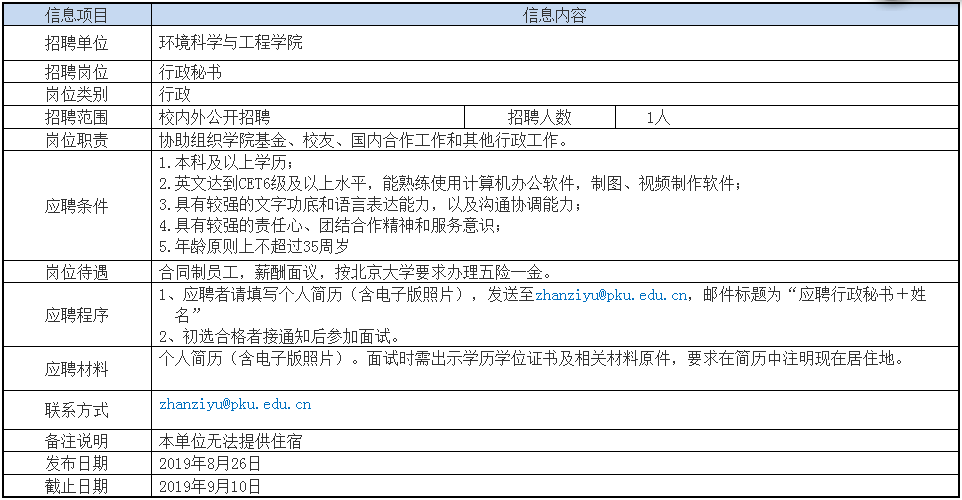Select the CET6 English requirement line

450,183
